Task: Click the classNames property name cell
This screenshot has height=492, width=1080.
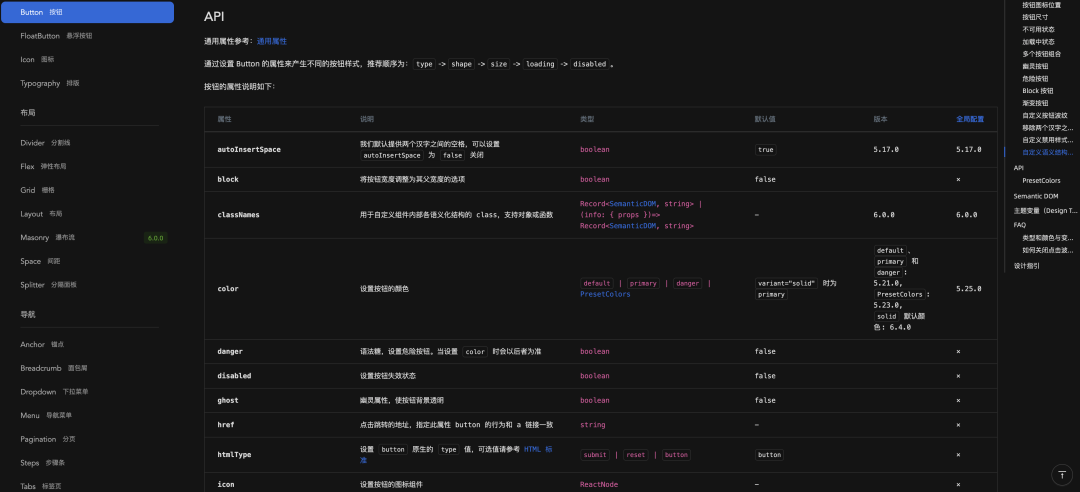Action: pos(238,215)
